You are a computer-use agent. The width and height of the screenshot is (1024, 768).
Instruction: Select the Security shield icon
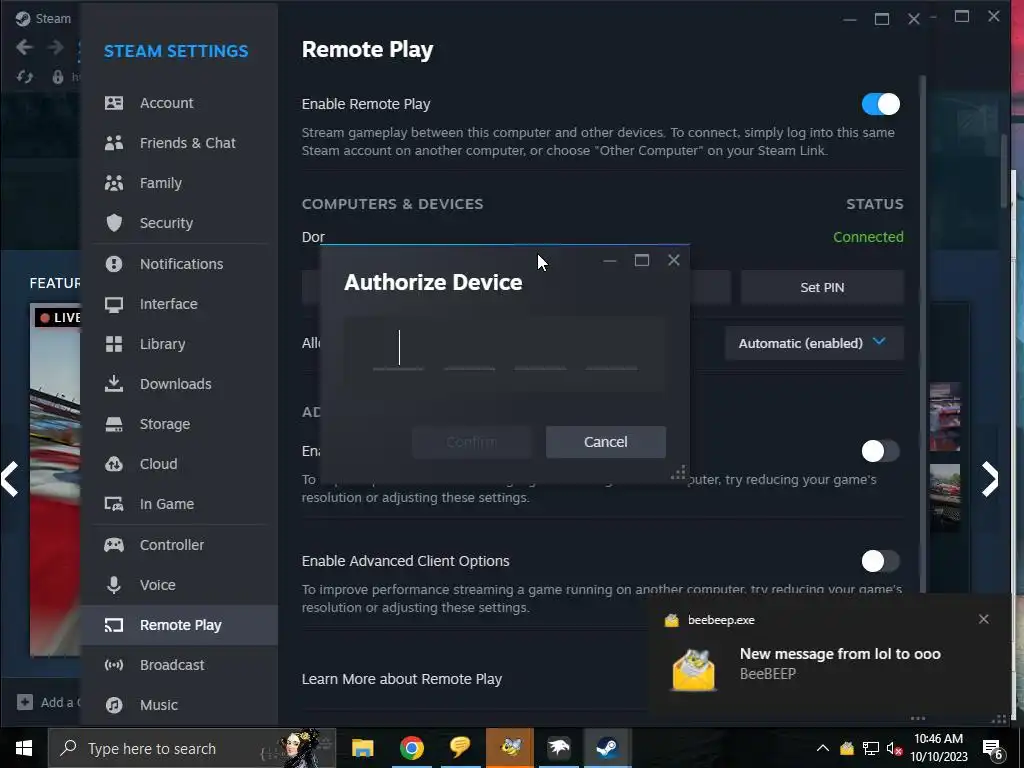(114, 223)
